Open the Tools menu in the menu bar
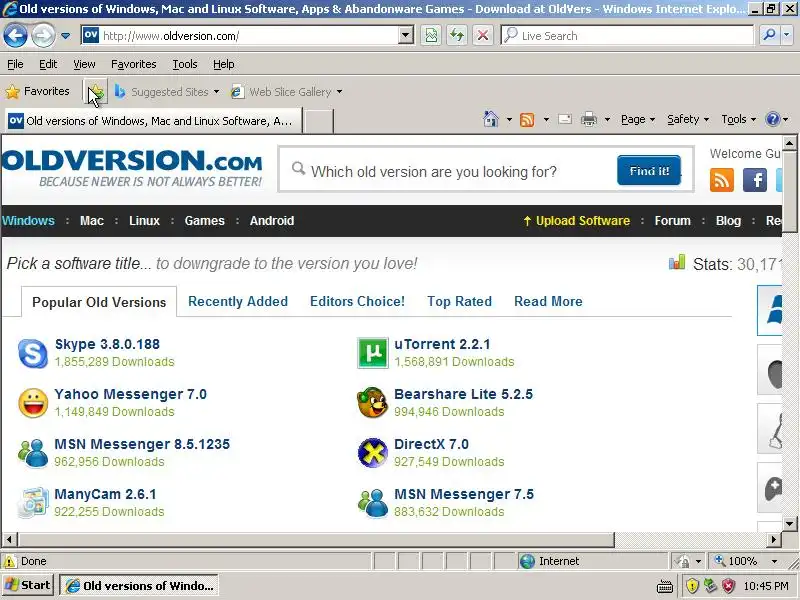800x600 pixels. point(185,64)
